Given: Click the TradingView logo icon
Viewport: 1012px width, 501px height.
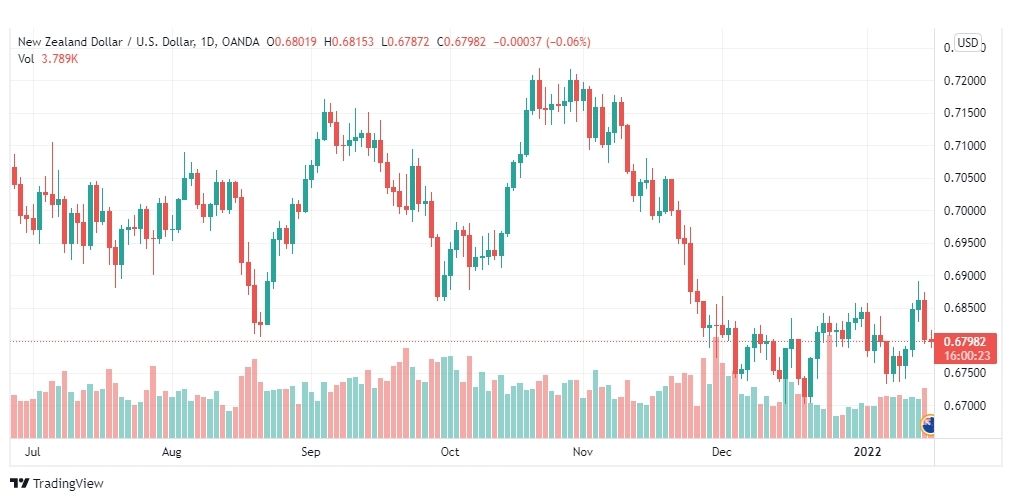Looking at the screenshot, I should point(20,483).
